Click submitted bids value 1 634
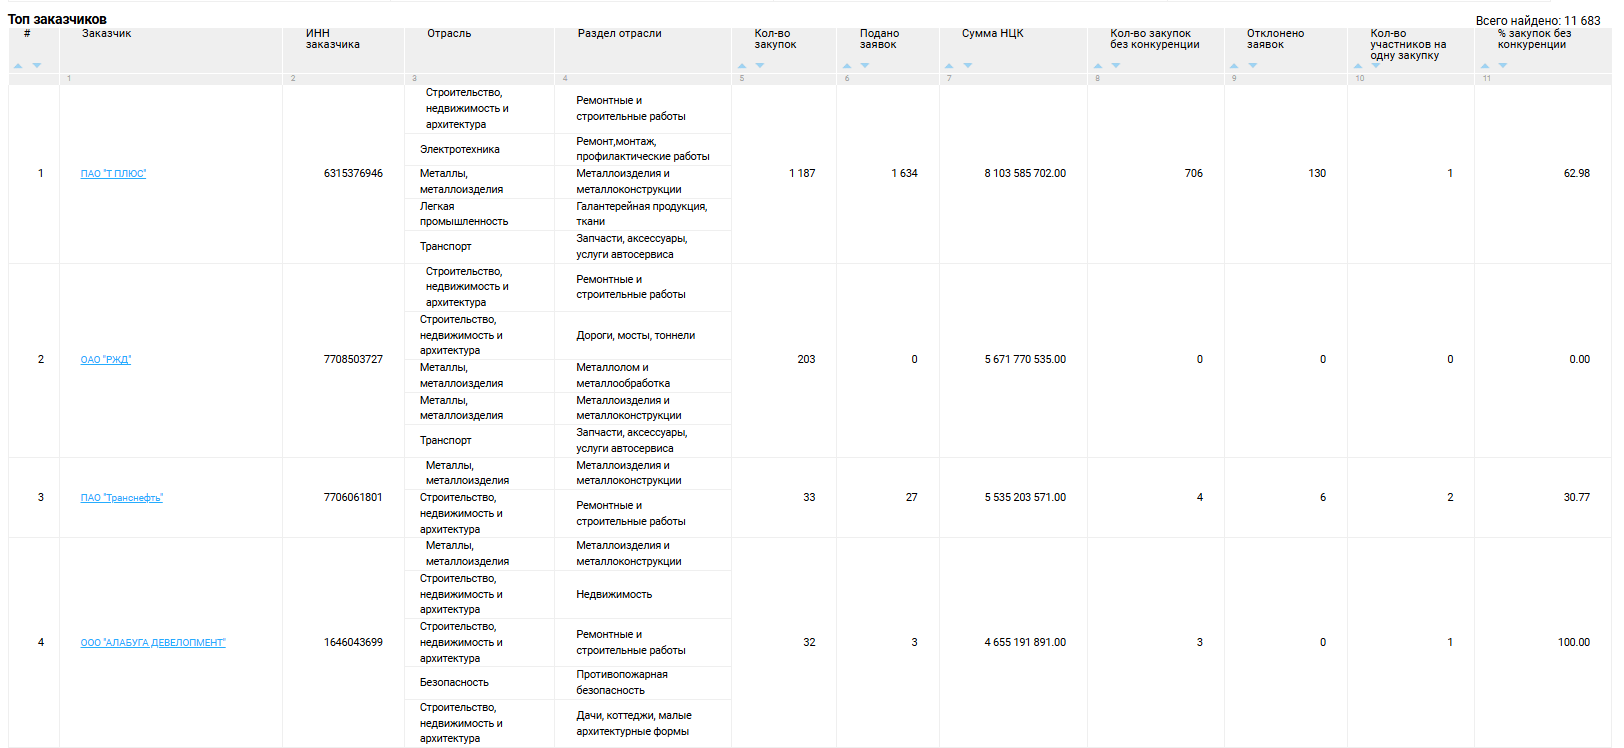1624x748 pixels. coord(904,174)
